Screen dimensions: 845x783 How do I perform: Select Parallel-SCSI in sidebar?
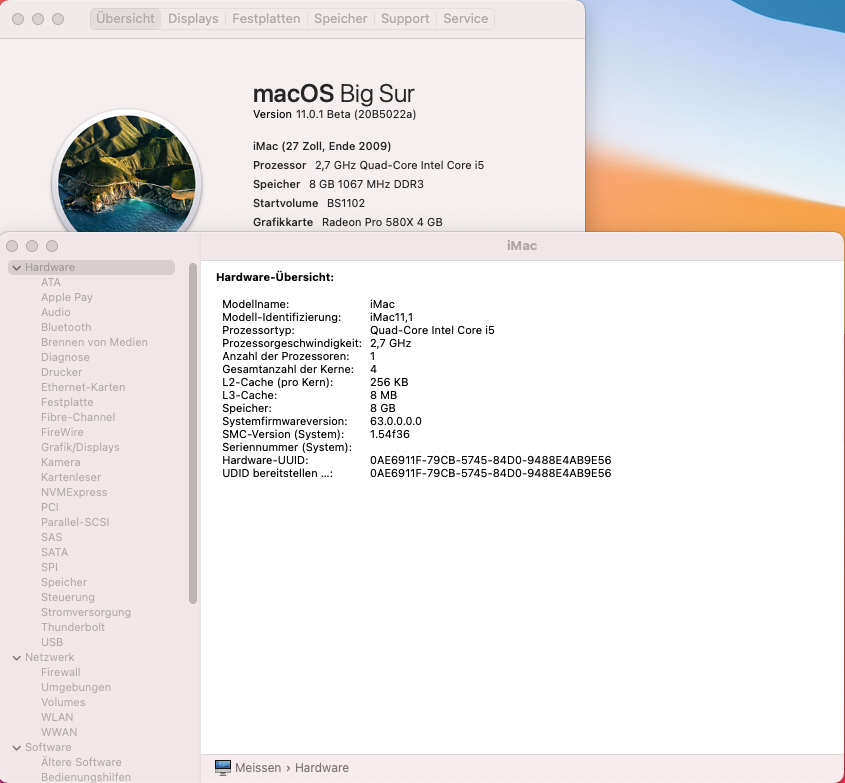[x=75, y=523]
